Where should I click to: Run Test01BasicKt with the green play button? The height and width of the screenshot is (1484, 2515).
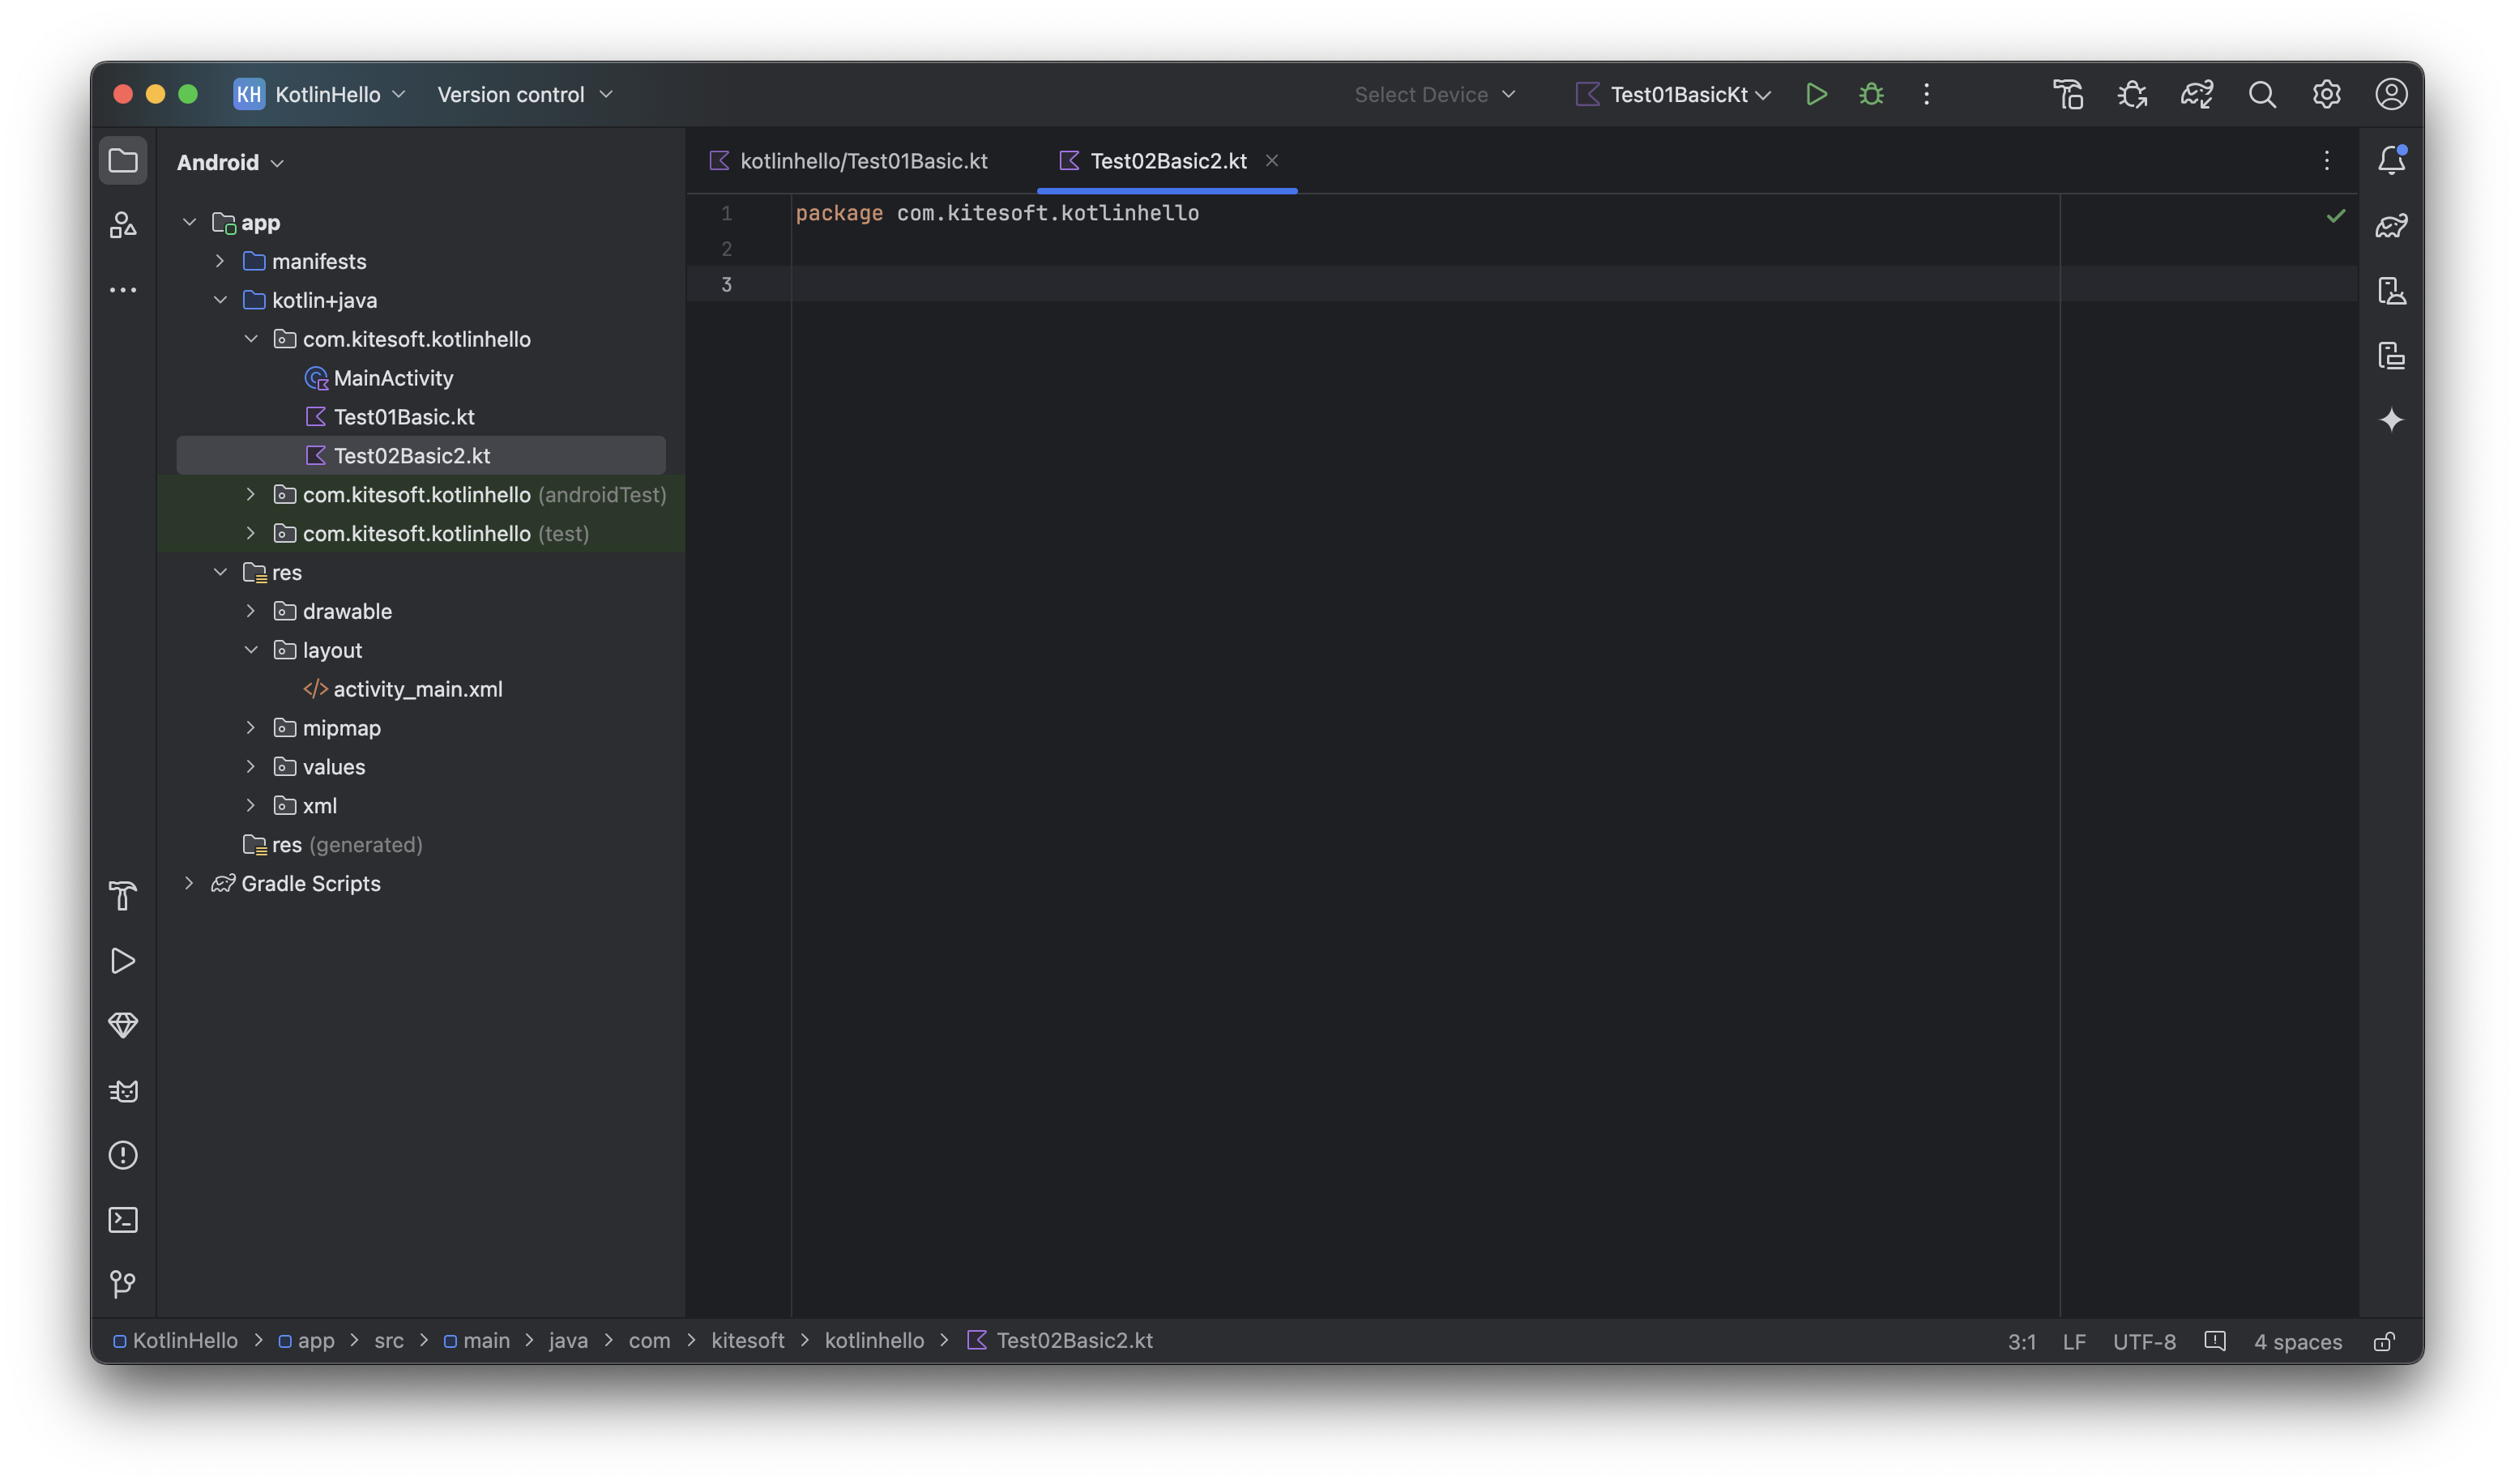1816,94
